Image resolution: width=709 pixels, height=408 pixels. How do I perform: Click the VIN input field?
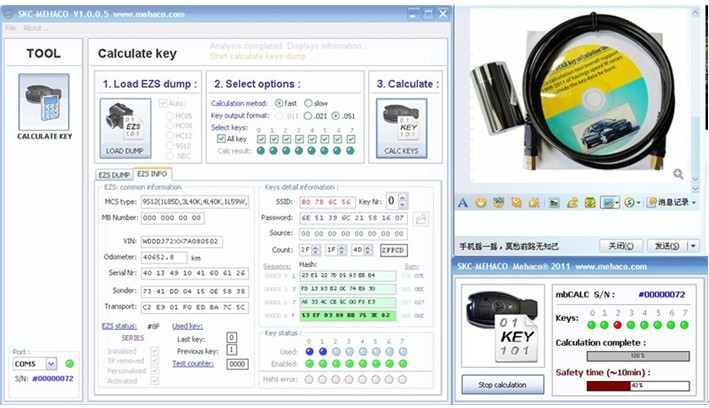(182, 242)
